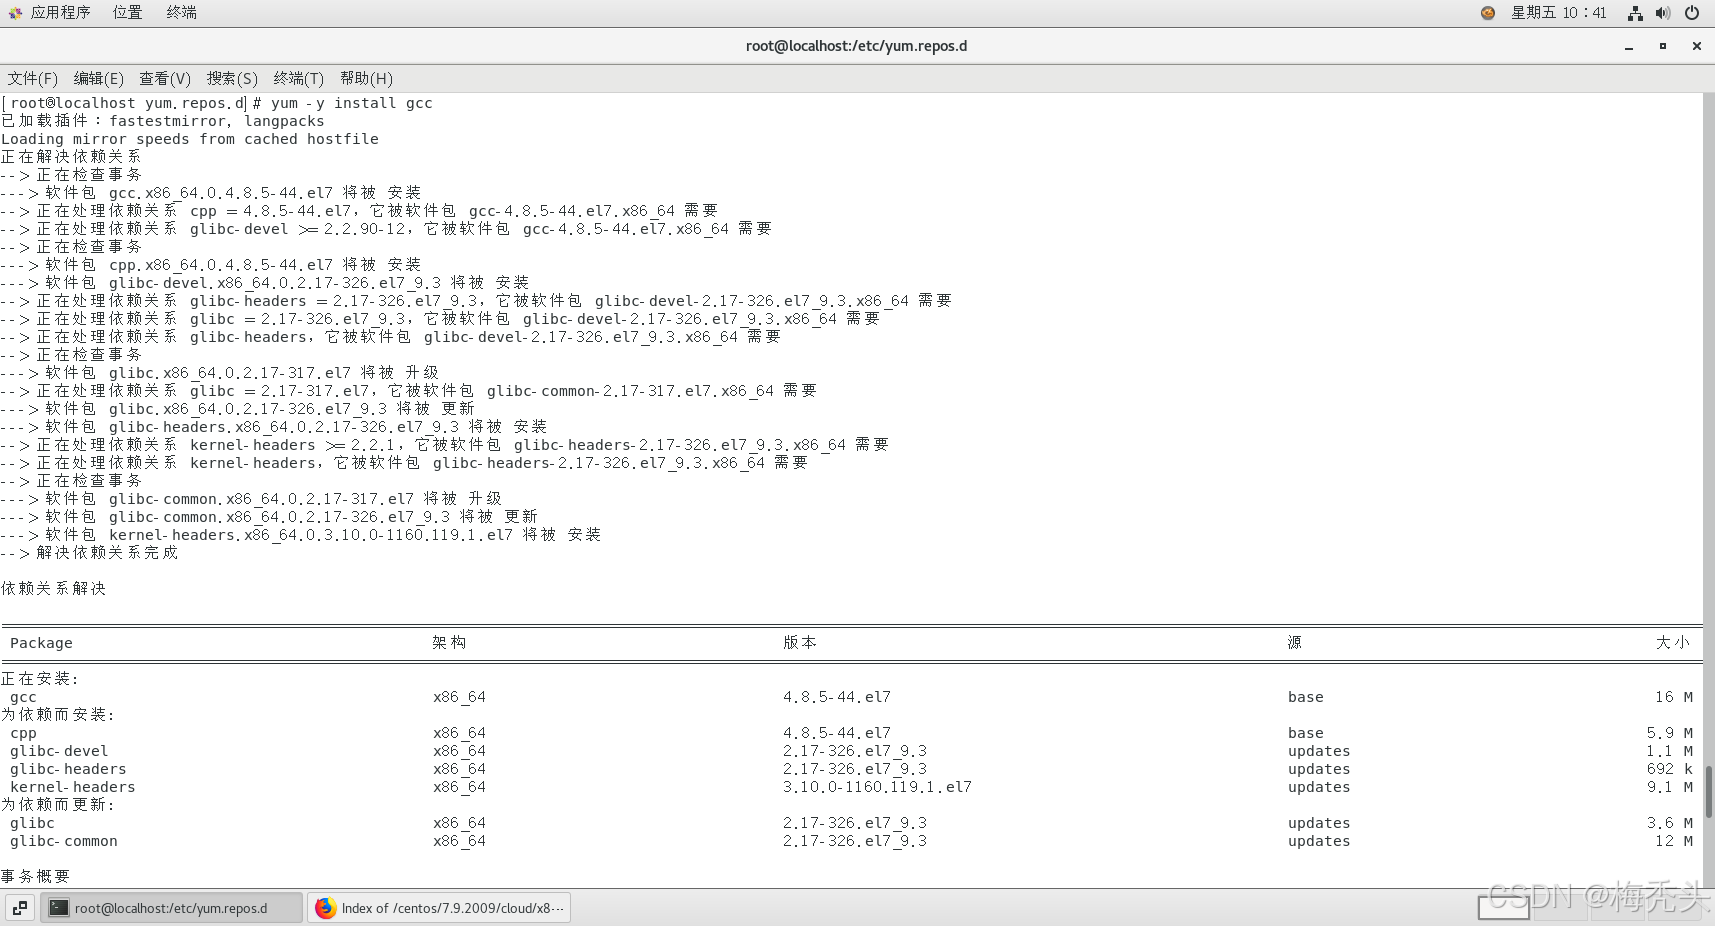
Task: Click the '版本' column header
Action: coord(800,643)
